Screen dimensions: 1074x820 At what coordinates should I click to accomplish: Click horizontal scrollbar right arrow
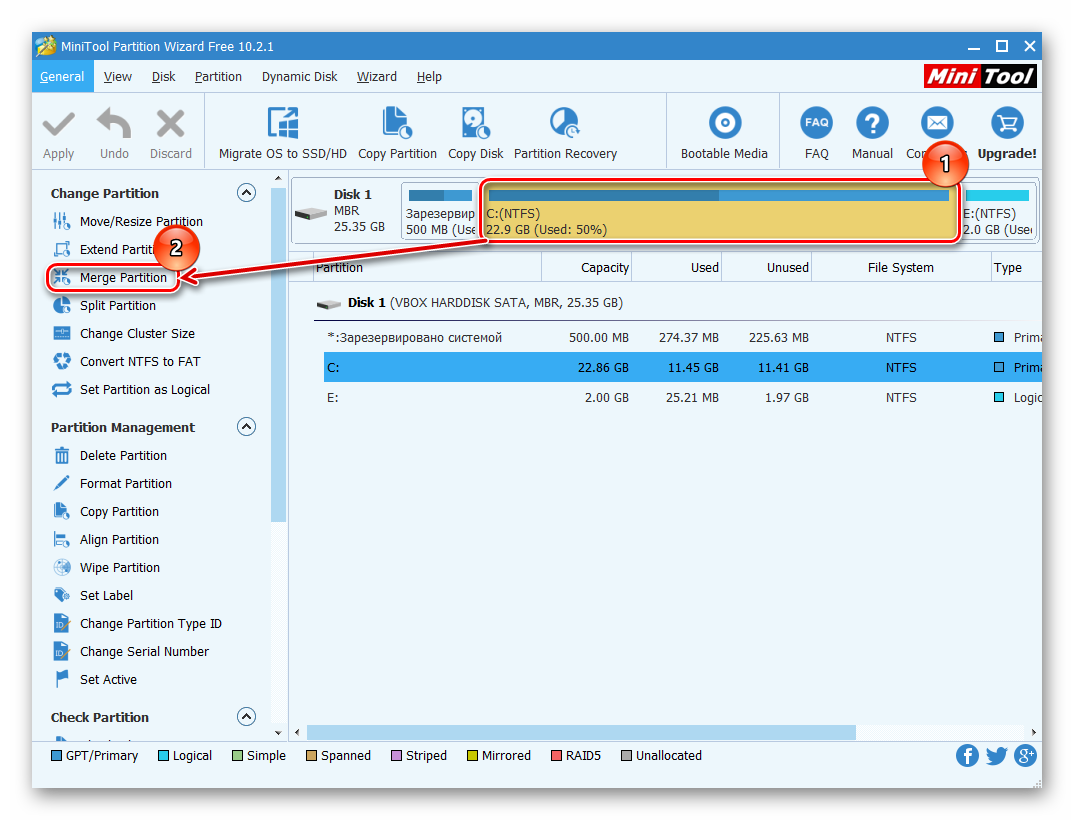coord(1034,732)
